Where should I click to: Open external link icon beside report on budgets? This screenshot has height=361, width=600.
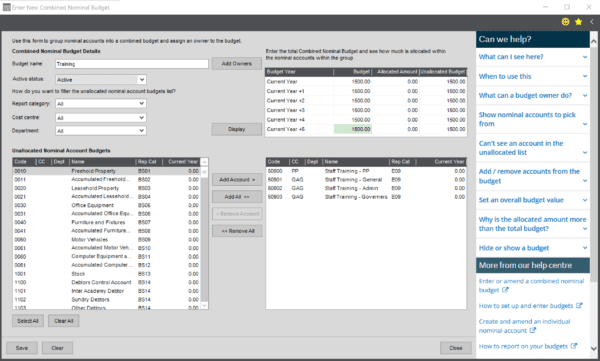click(x=574, y=346)
